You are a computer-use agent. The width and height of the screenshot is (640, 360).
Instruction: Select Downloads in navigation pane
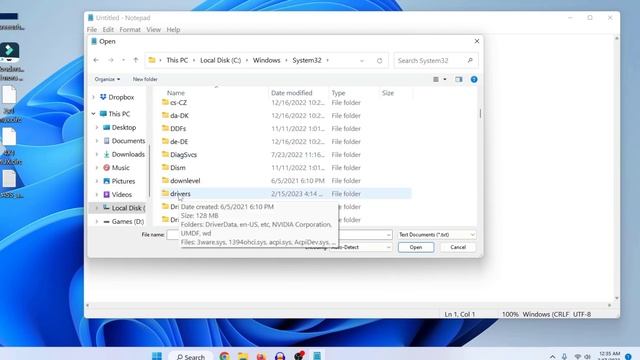(x=128, y=154)
